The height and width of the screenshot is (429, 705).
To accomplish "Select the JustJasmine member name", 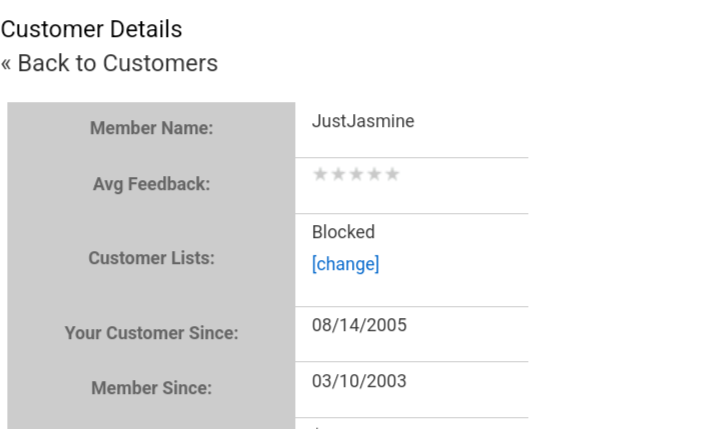I will [x=363, y=121].
